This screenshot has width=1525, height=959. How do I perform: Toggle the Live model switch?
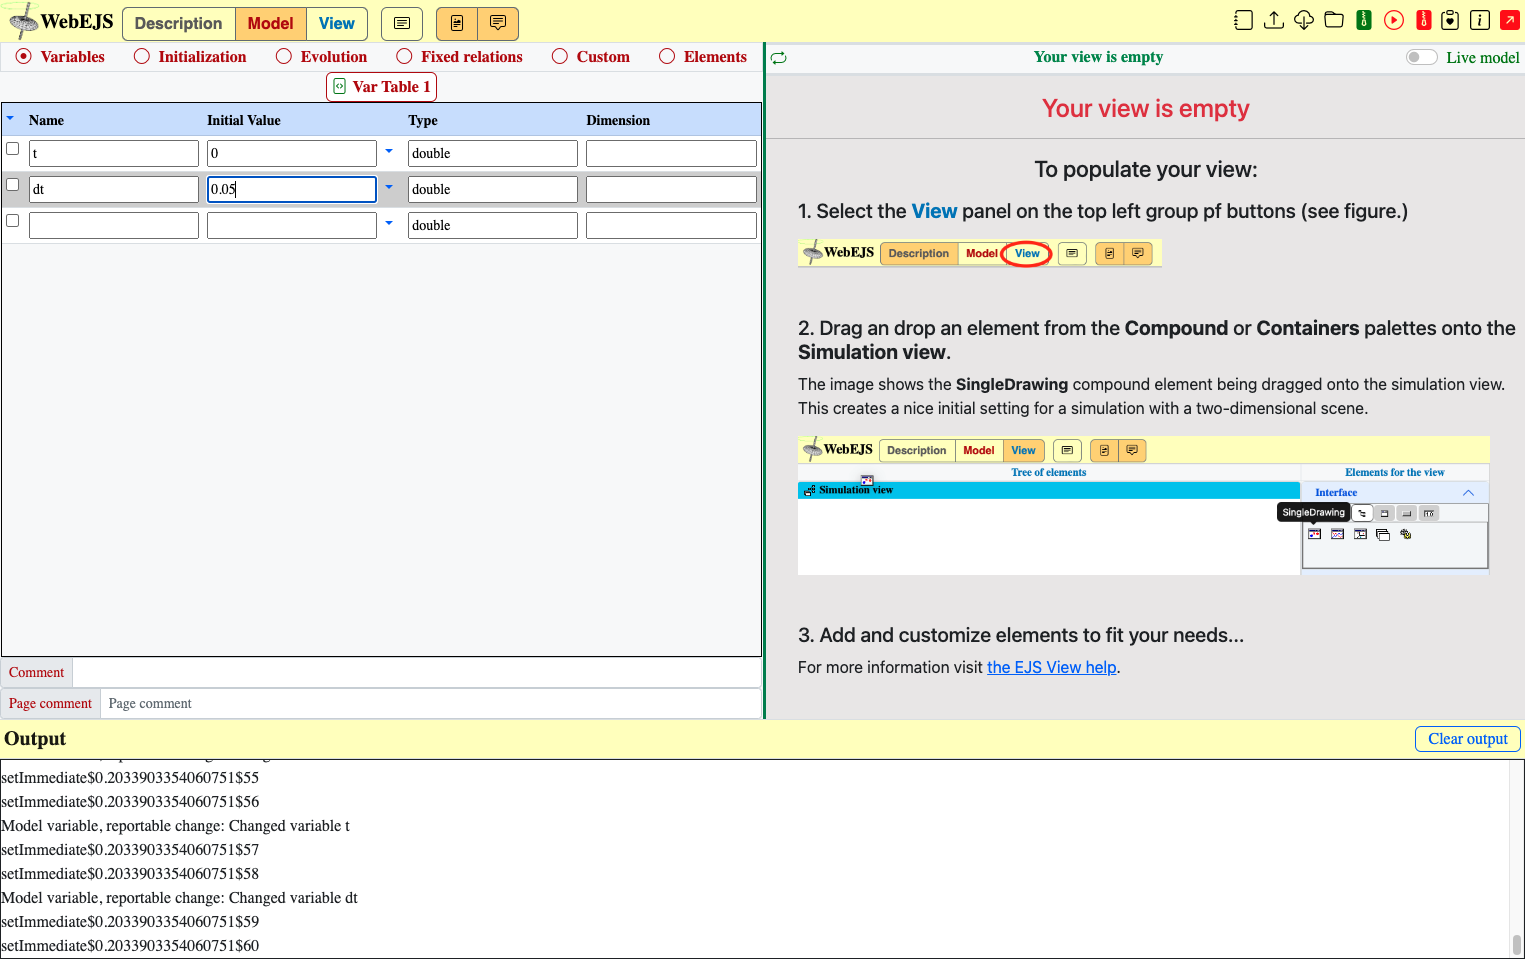(x=1421, y=57)
